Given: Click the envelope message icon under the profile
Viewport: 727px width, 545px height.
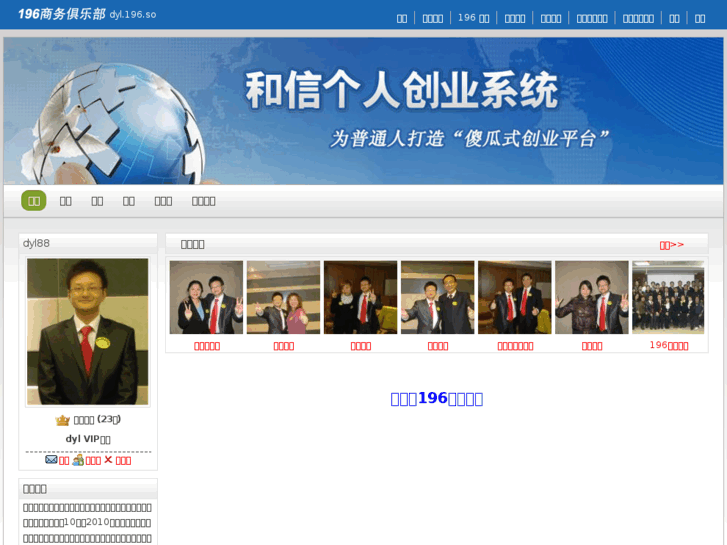Looking at the screenshot, I should click(x=51, y=460).
